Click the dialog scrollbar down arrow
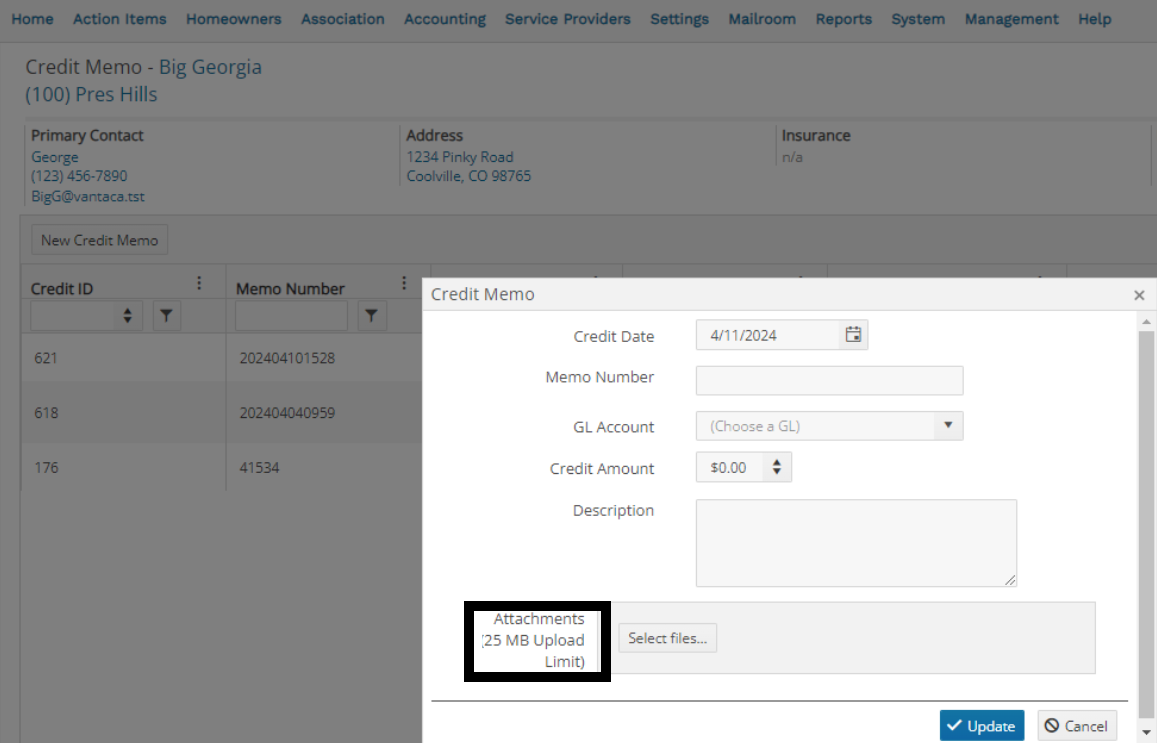The height and width of the screenshot is (743, 1157). click(x=1146, y=733)
